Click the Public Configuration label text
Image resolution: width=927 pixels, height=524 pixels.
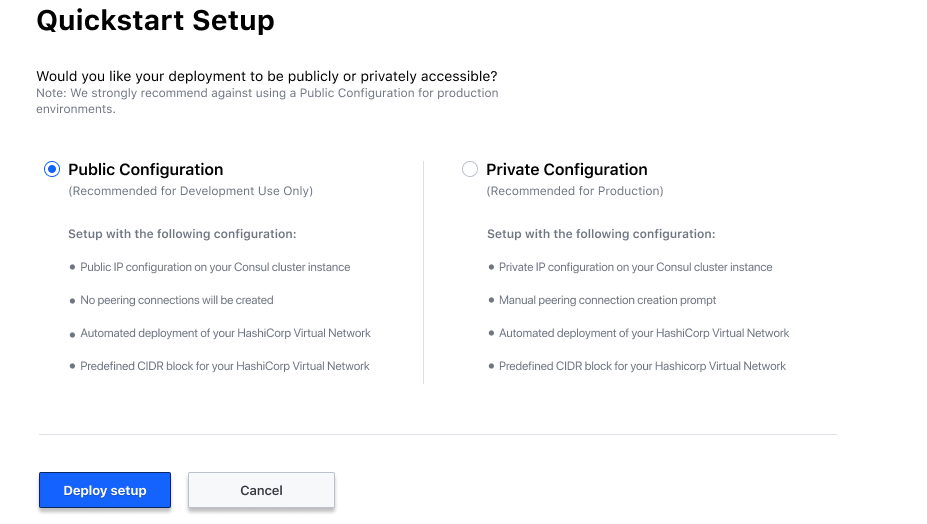click(145, 170)
